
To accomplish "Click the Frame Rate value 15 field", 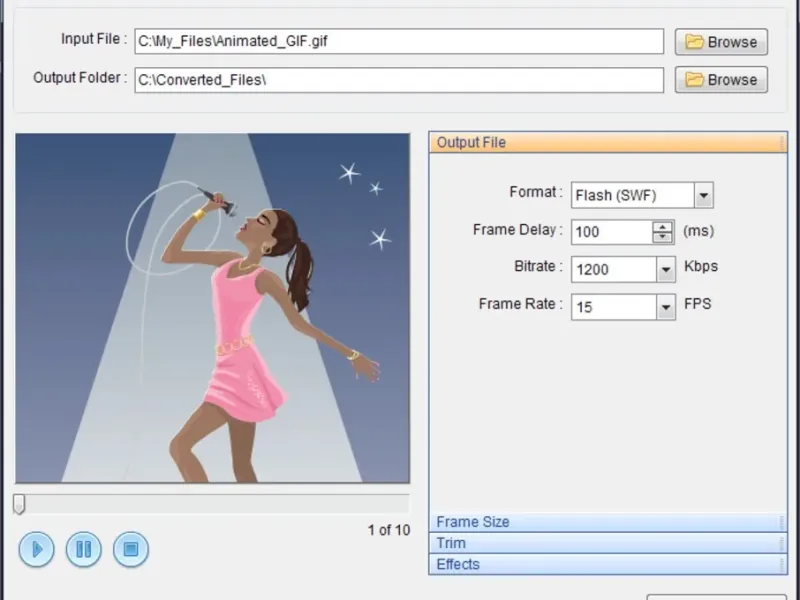I will [614, 307].
